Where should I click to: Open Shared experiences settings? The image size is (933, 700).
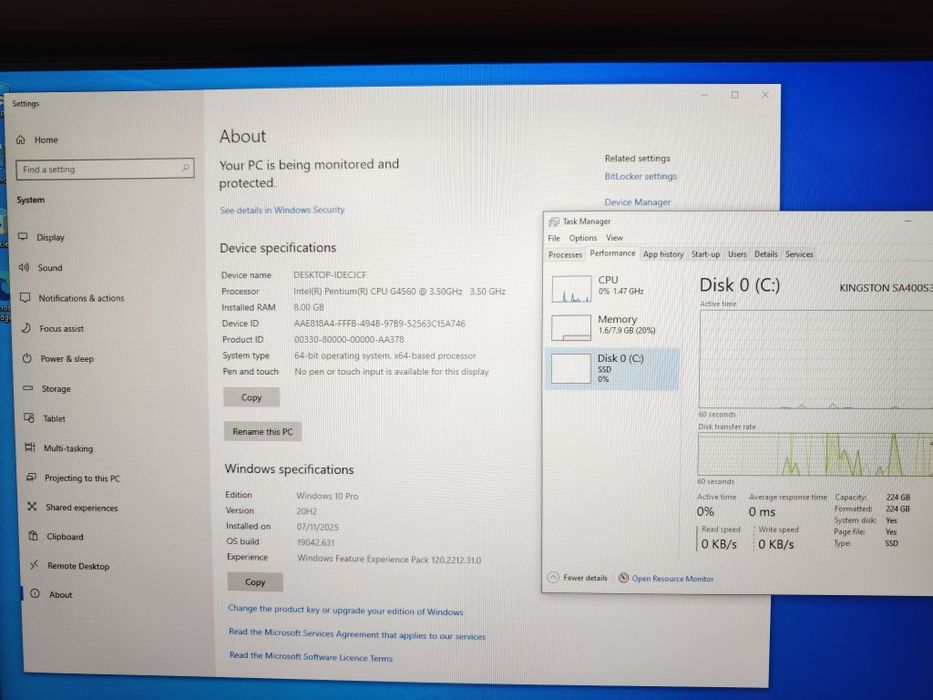click(x=73, y=507)
